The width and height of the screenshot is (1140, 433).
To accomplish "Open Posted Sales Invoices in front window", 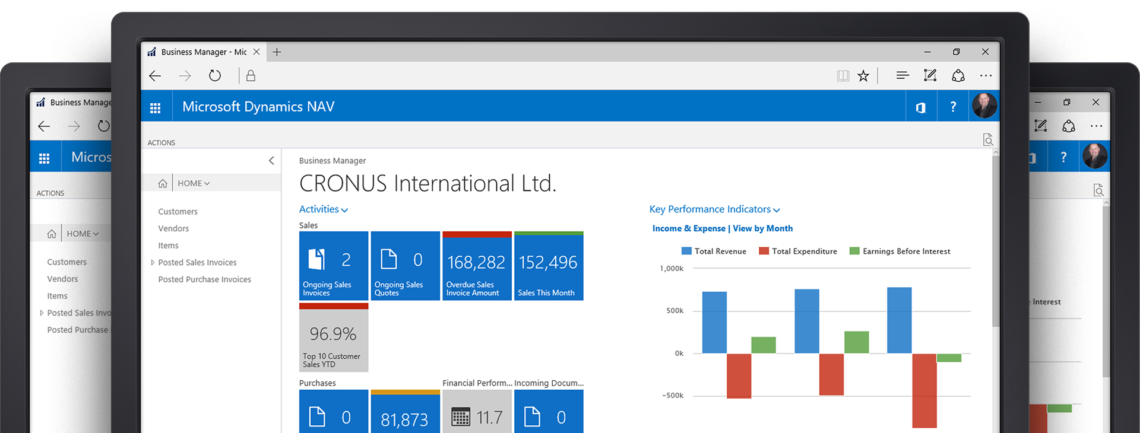I will tap(197, 262).
